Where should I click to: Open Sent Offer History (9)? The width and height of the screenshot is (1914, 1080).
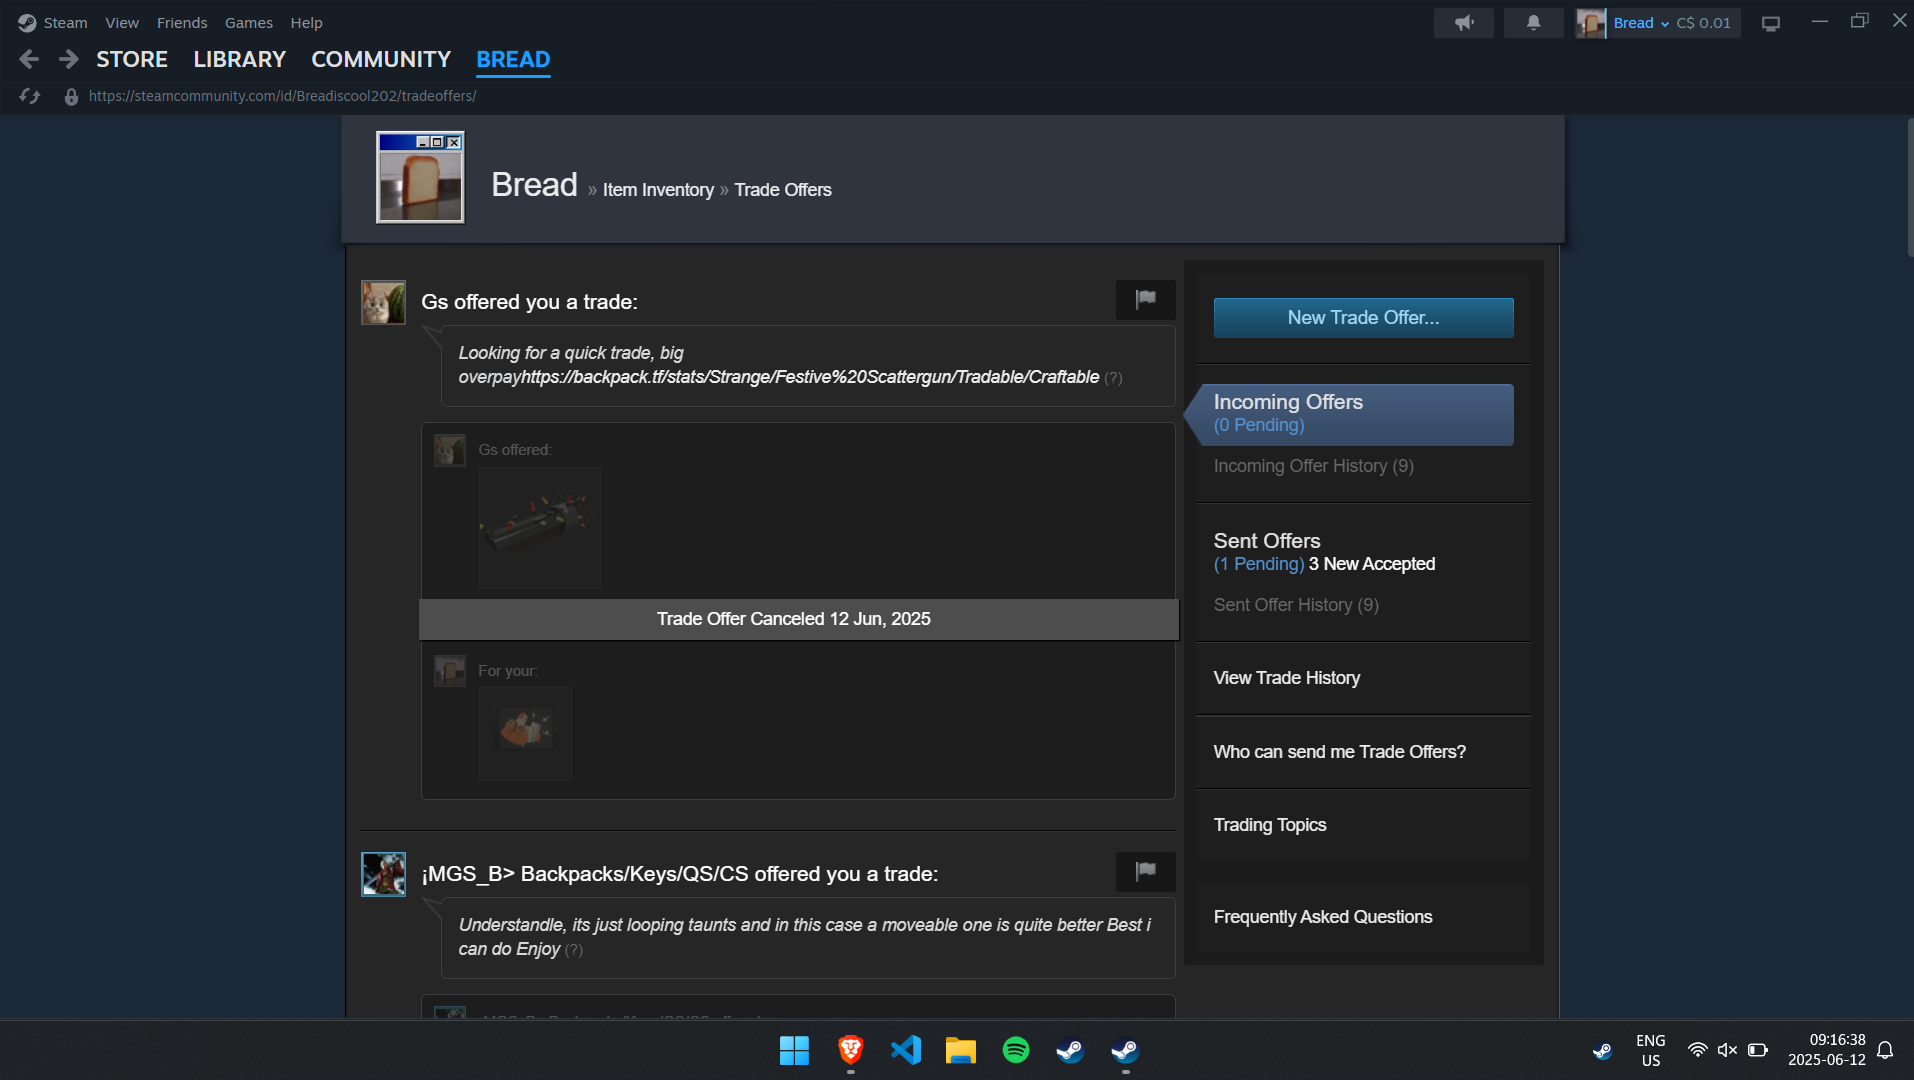click(1296, 605)
